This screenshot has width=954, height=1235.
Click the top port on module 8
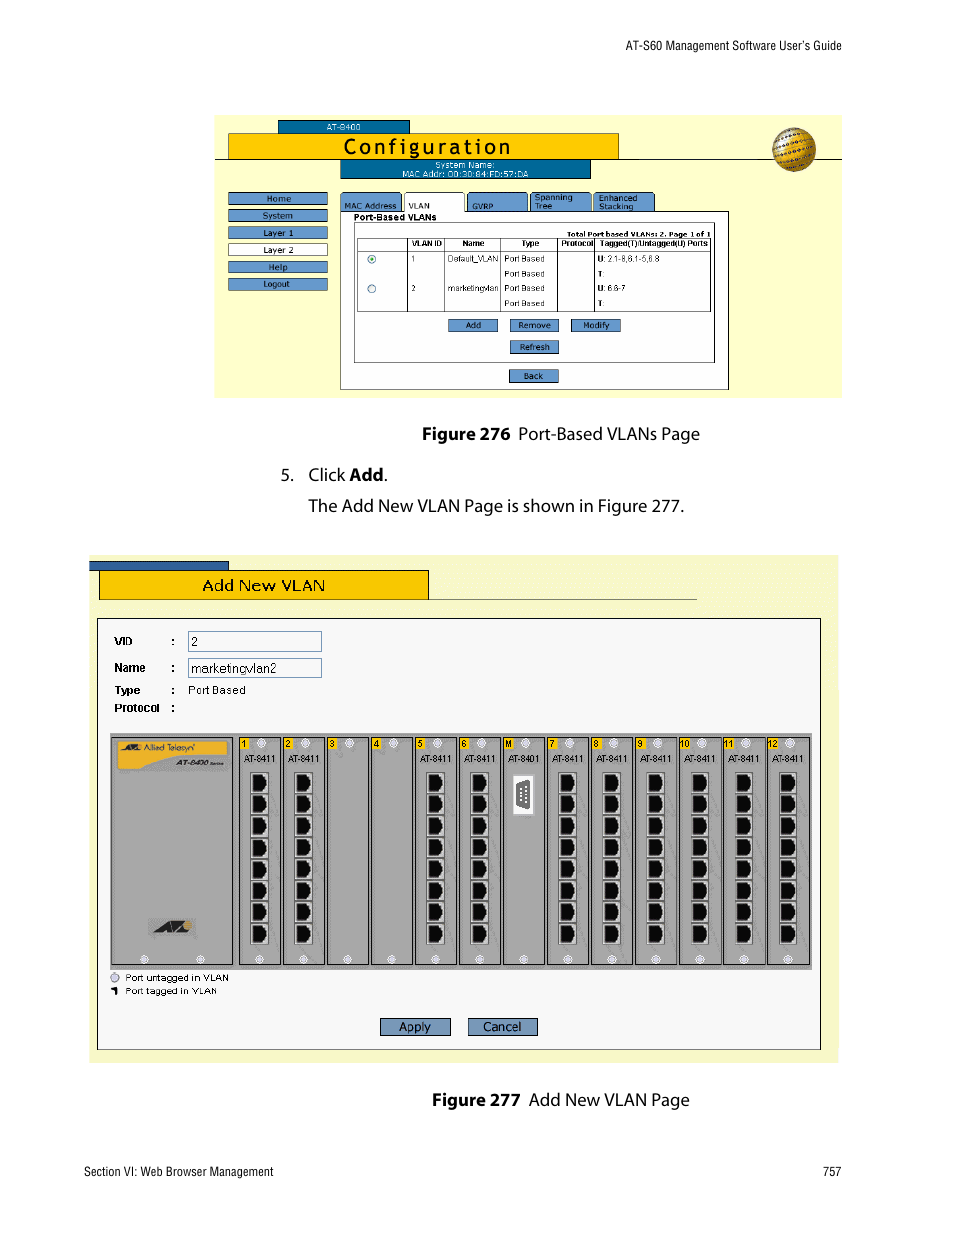point(611,782)
